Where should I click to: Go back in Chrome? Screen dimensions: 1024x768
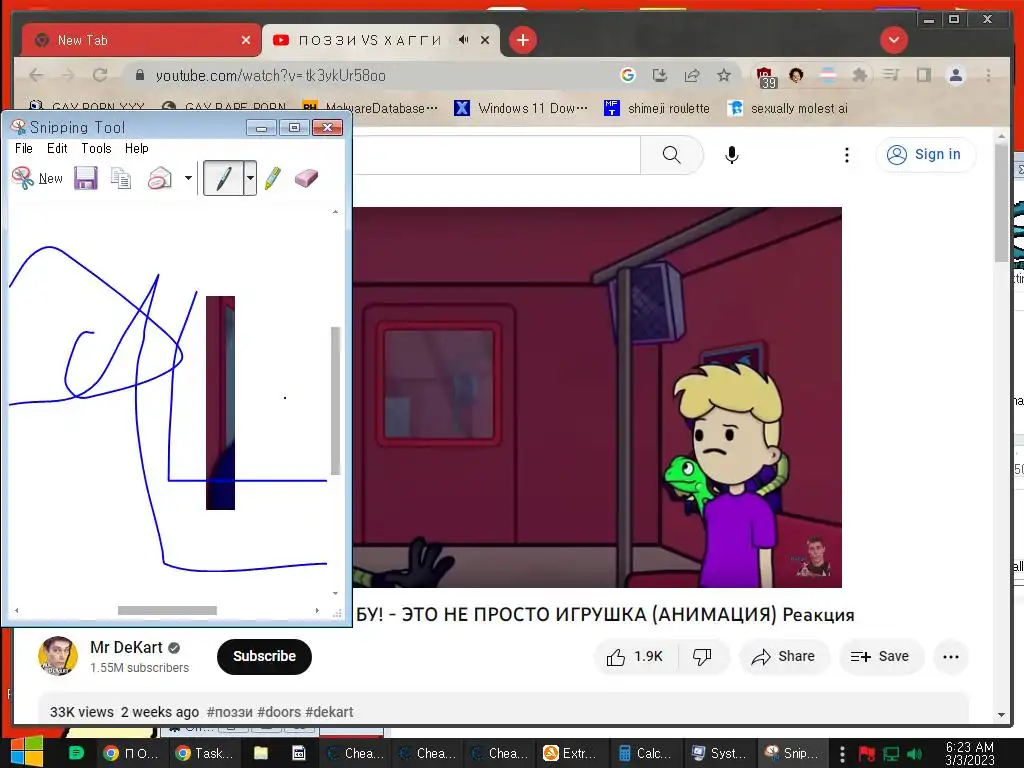point(36,75)
